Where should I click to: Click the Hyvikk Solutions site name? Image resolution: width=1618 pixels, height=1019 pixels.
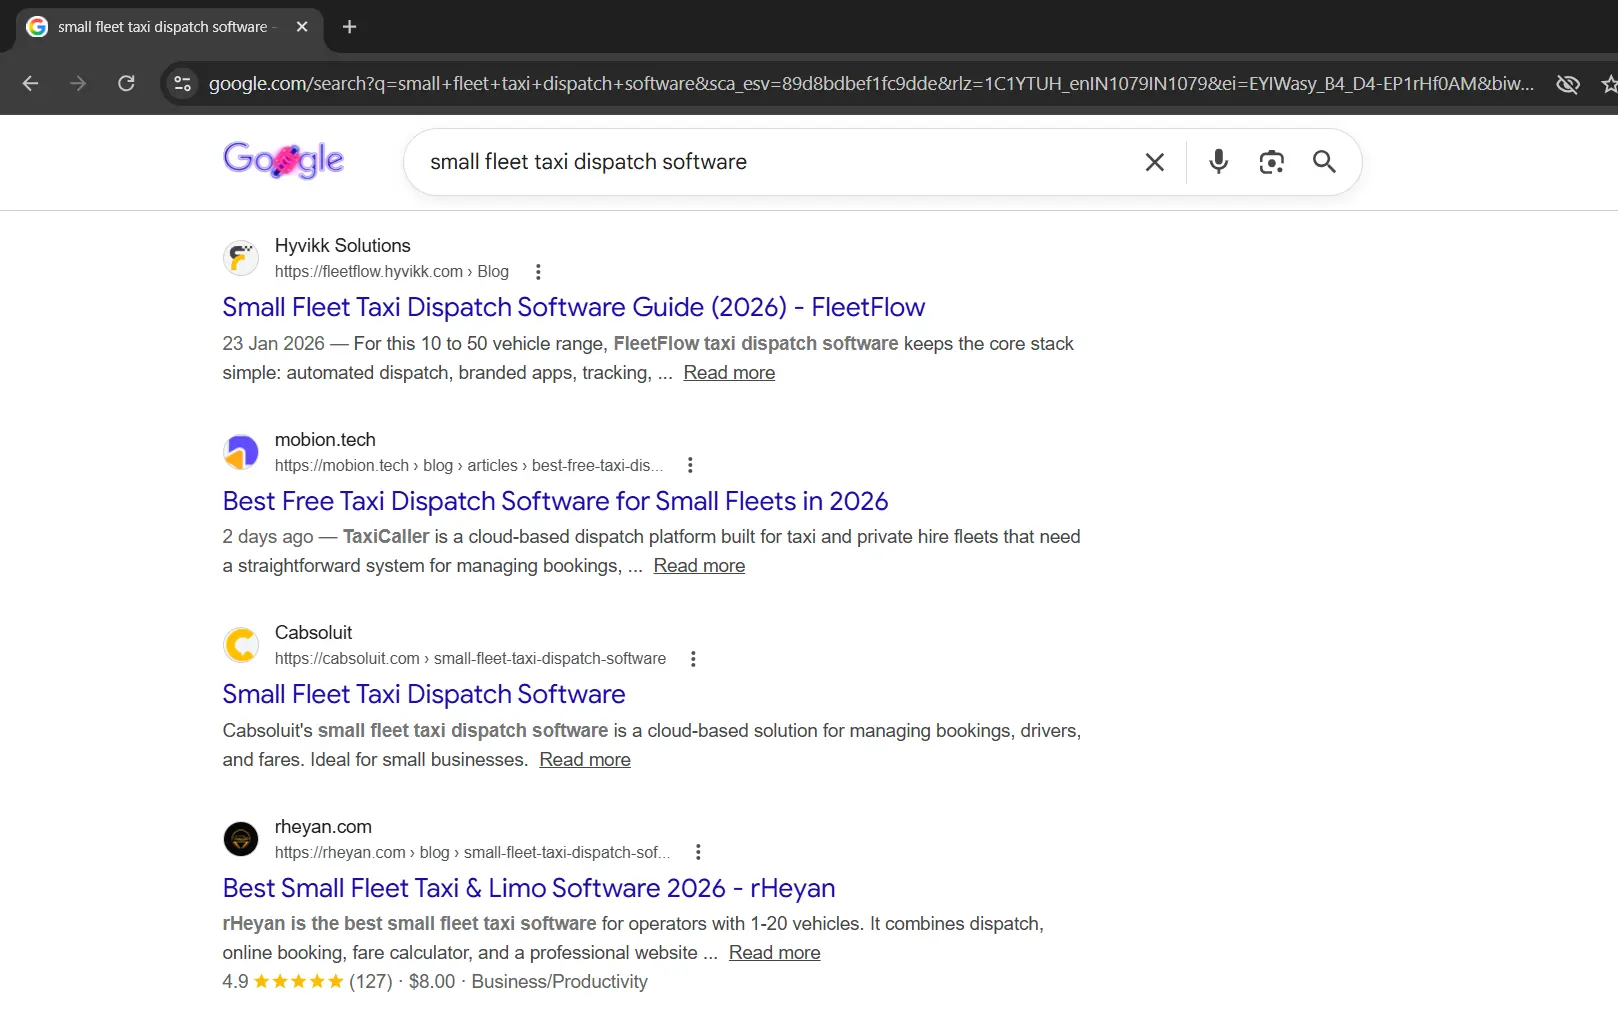click(343, 246)
